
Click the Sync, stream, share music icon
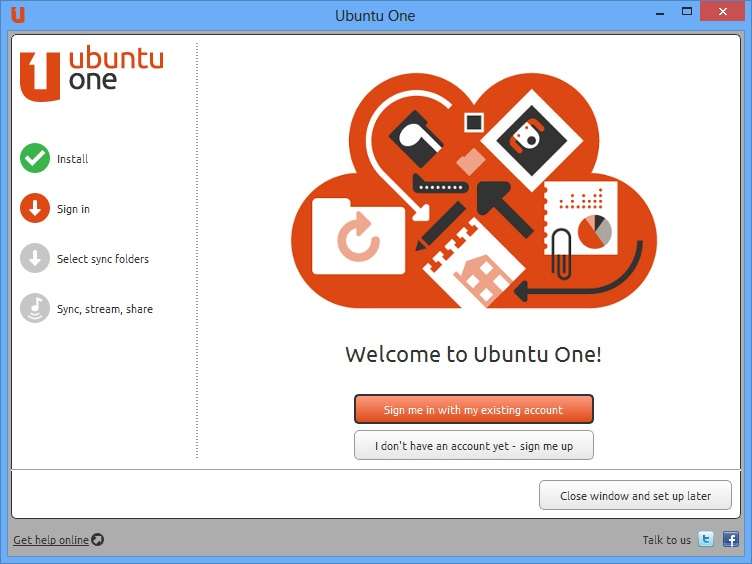click(x=35, y=308)
